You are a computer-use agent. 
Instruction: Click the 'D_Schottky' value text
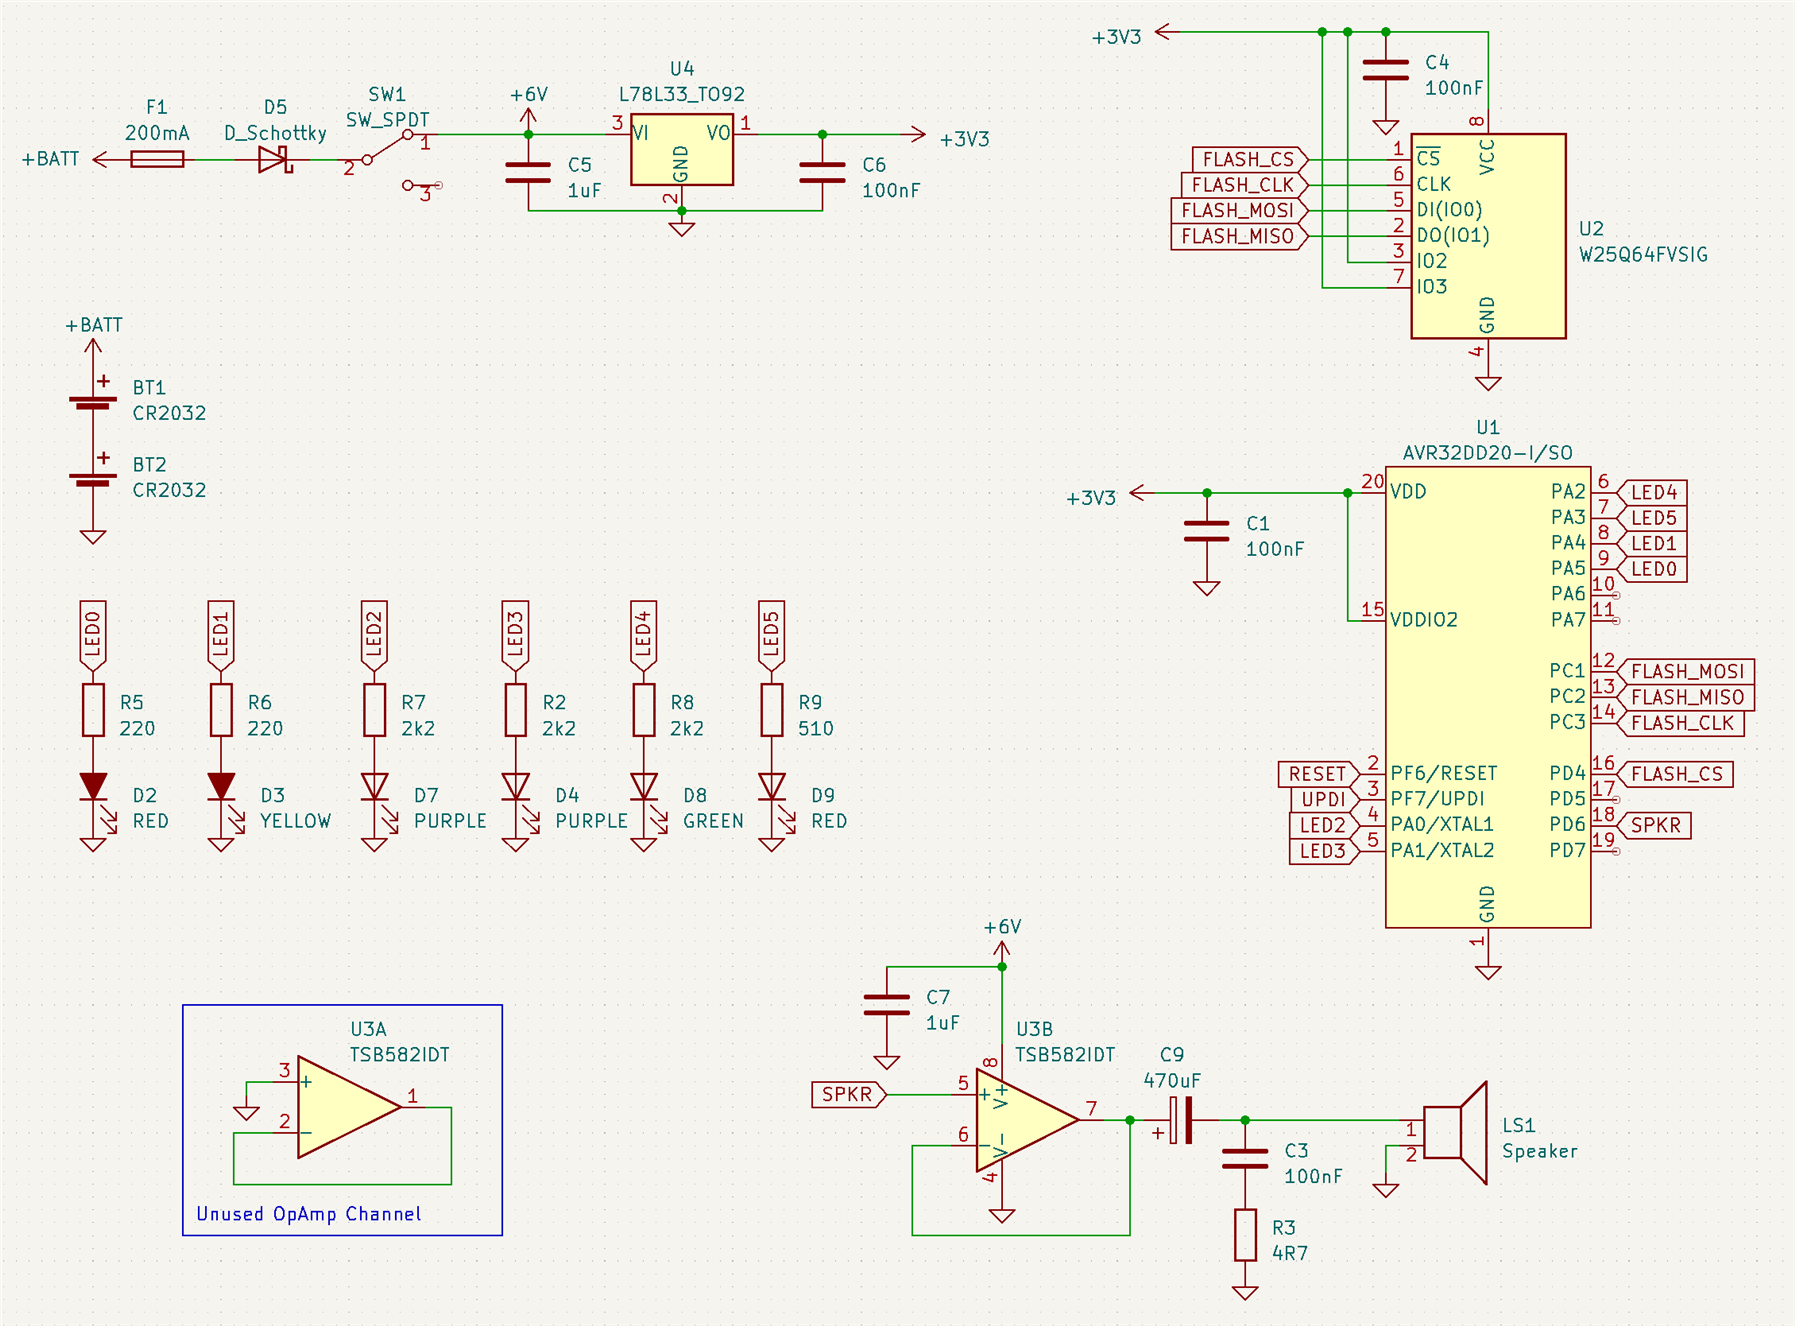tap(275, 133)
